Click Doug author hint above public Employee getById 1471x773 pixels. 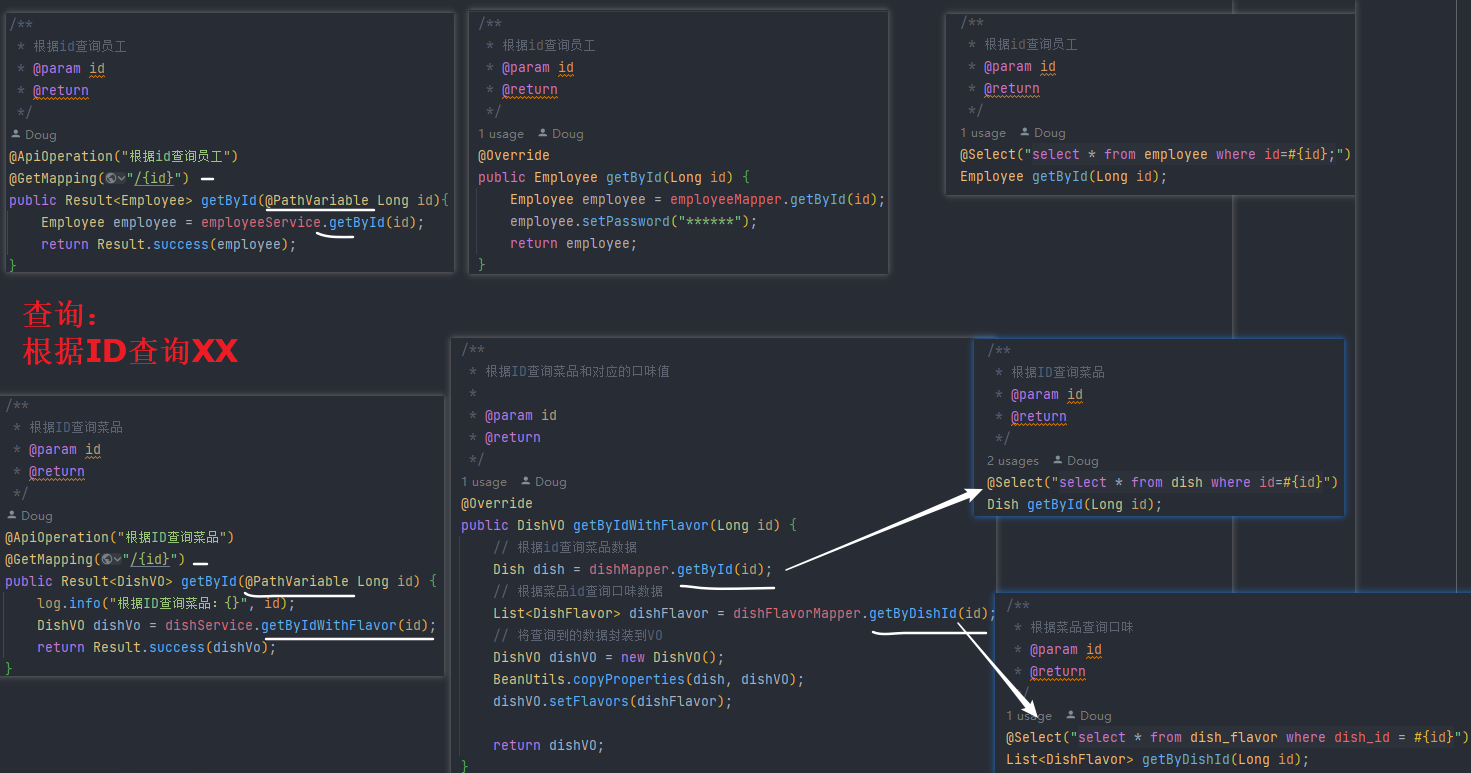pos(561,133)
